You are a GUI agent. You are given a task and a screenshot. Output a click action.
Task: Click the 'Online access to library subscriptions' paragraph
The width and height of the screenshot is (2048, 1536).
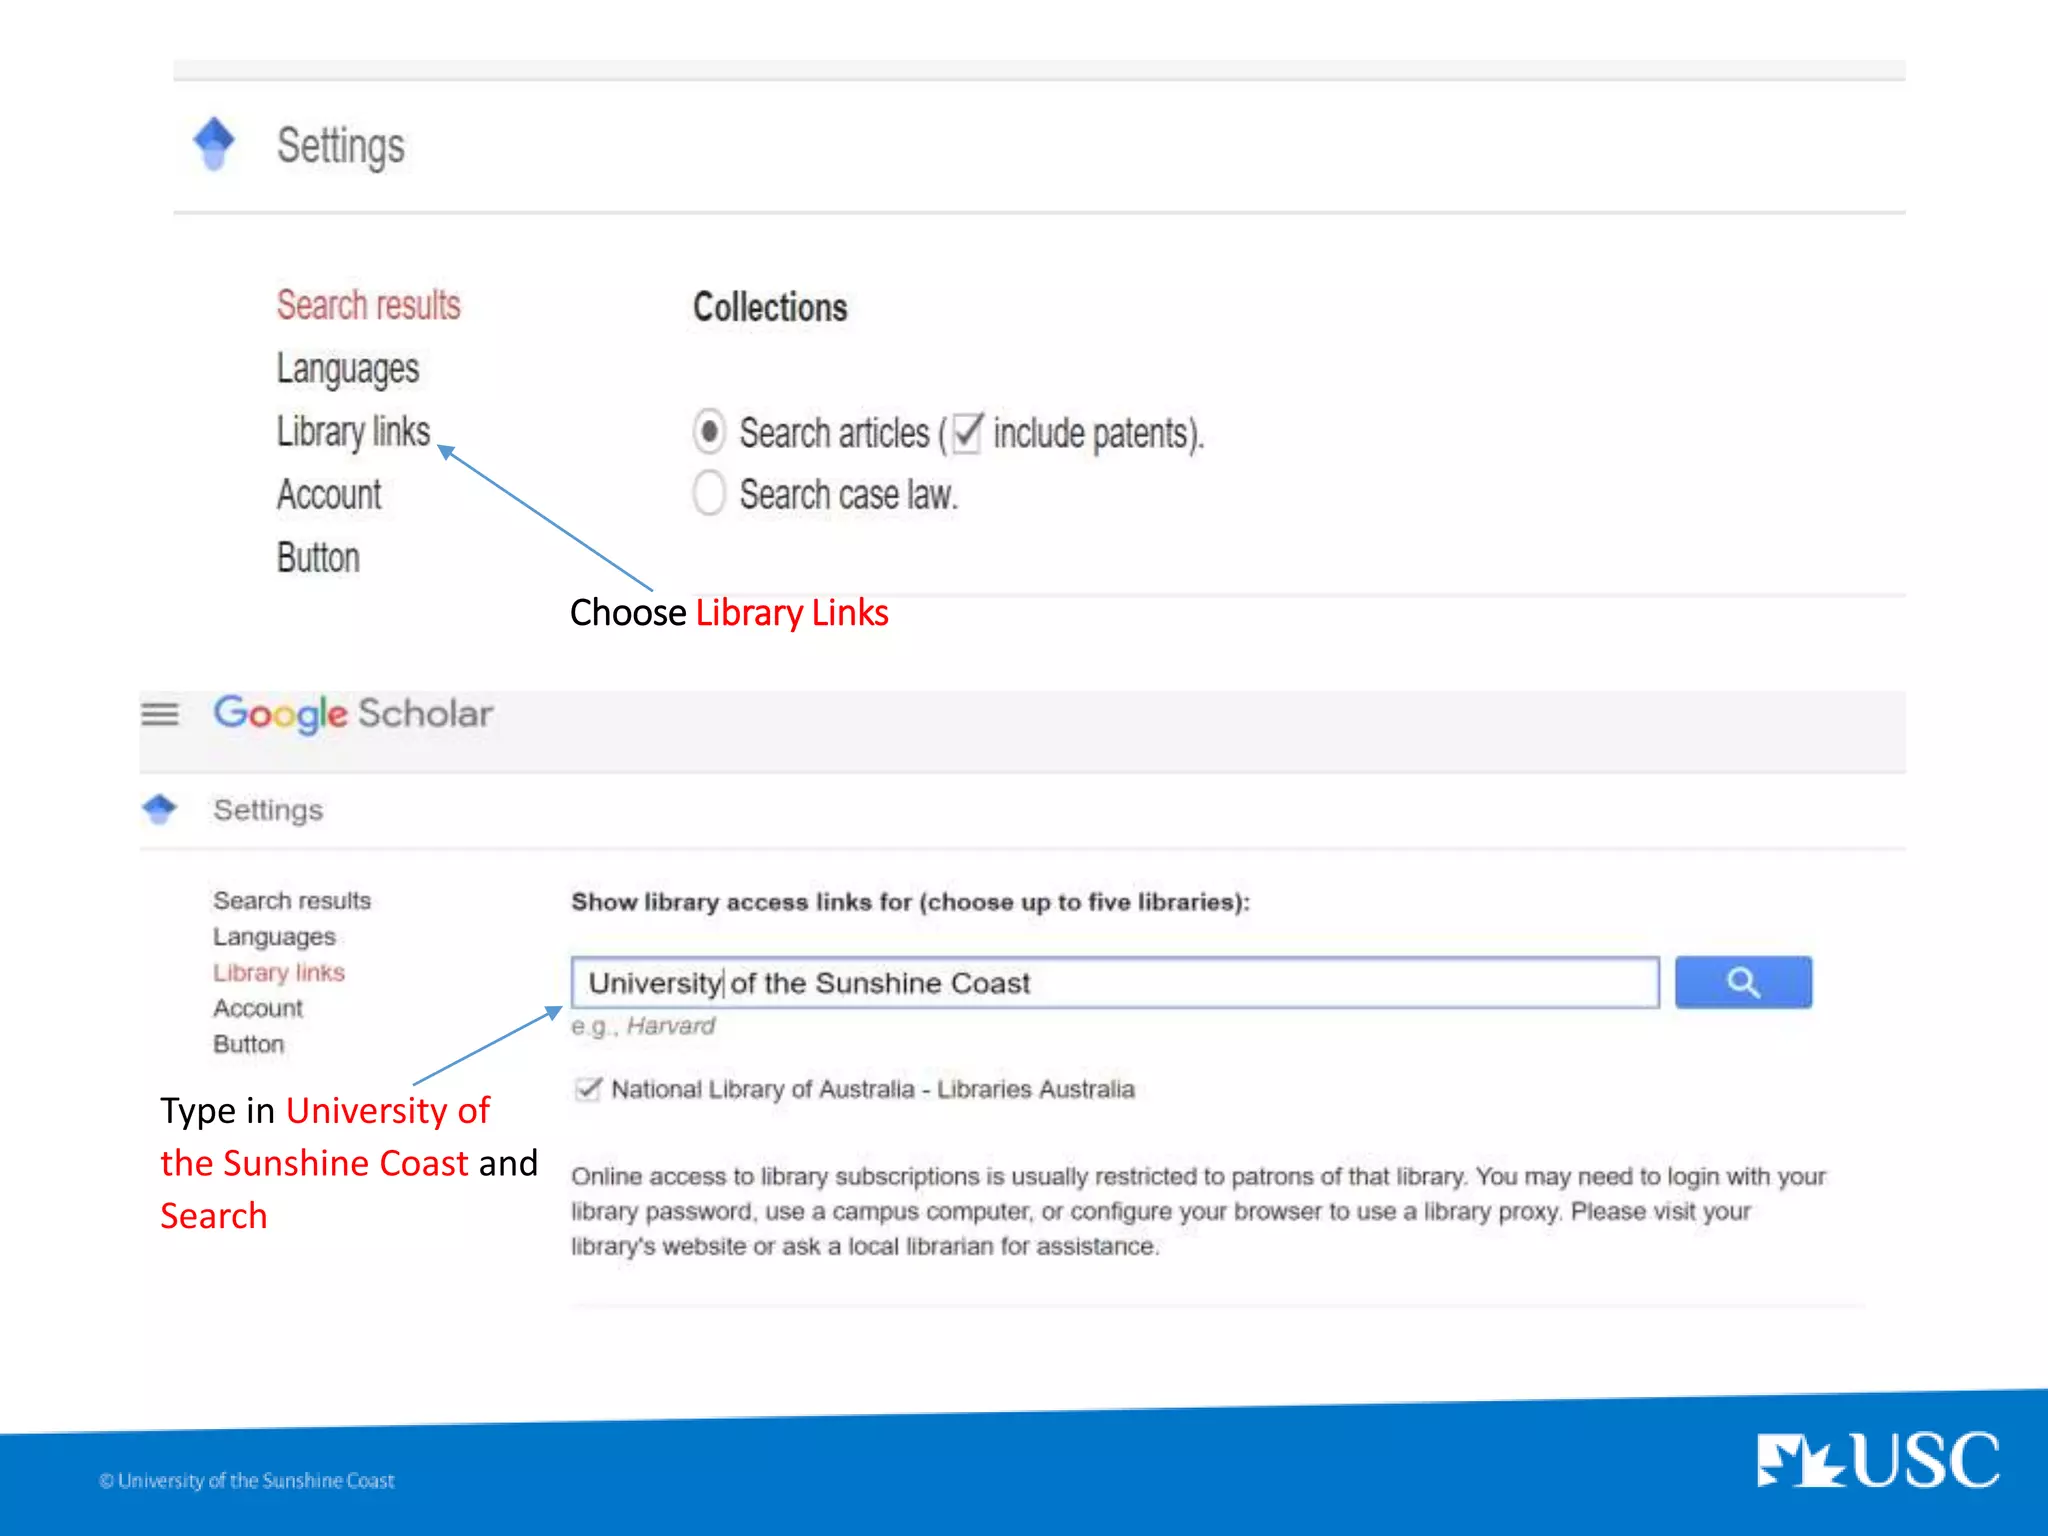(1198, 1211)
